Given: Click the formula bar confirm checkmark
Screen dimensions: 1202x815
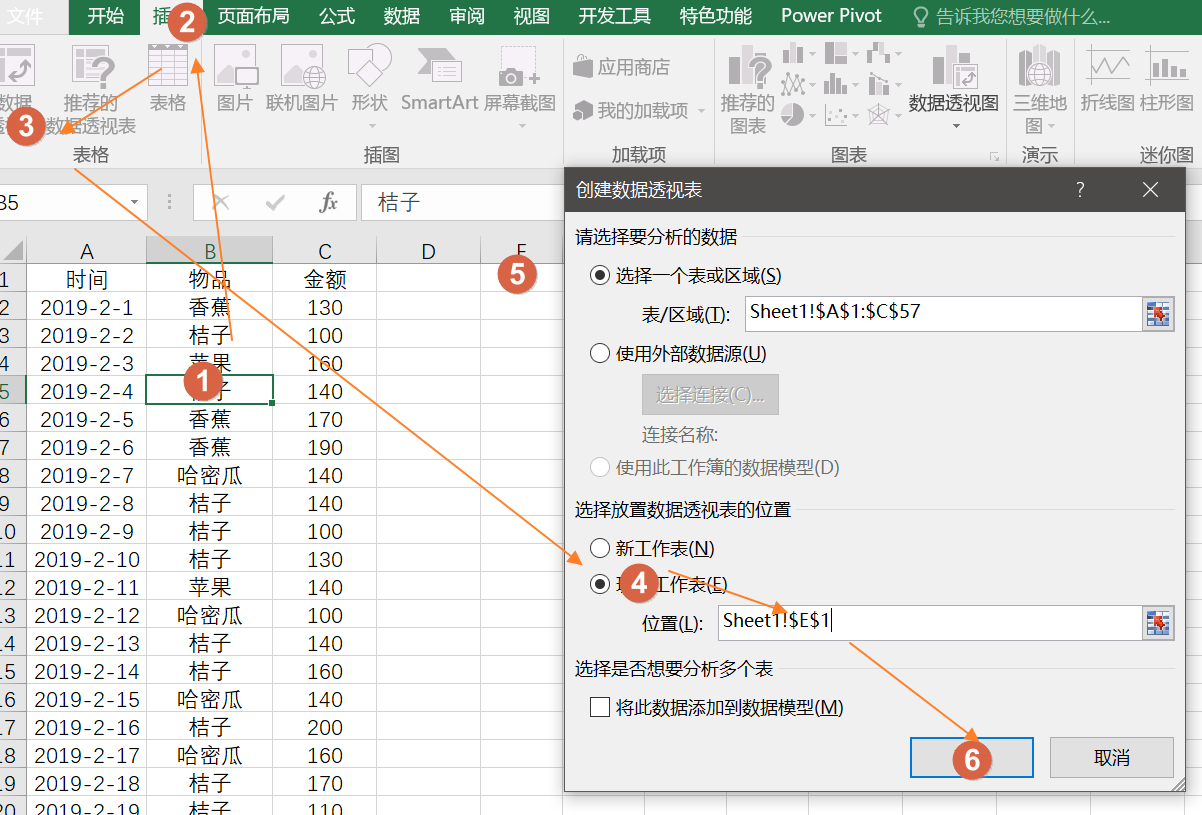Looking at the screenshot, I should point(275,203).
